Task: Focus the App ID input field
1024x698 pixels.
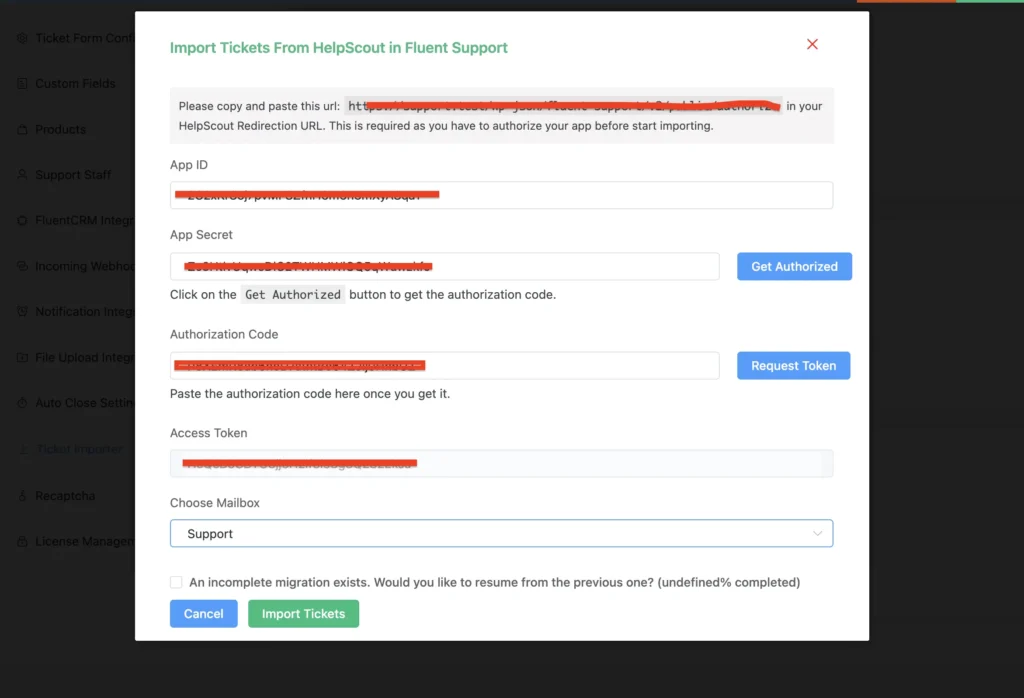Action: point(502,195)
